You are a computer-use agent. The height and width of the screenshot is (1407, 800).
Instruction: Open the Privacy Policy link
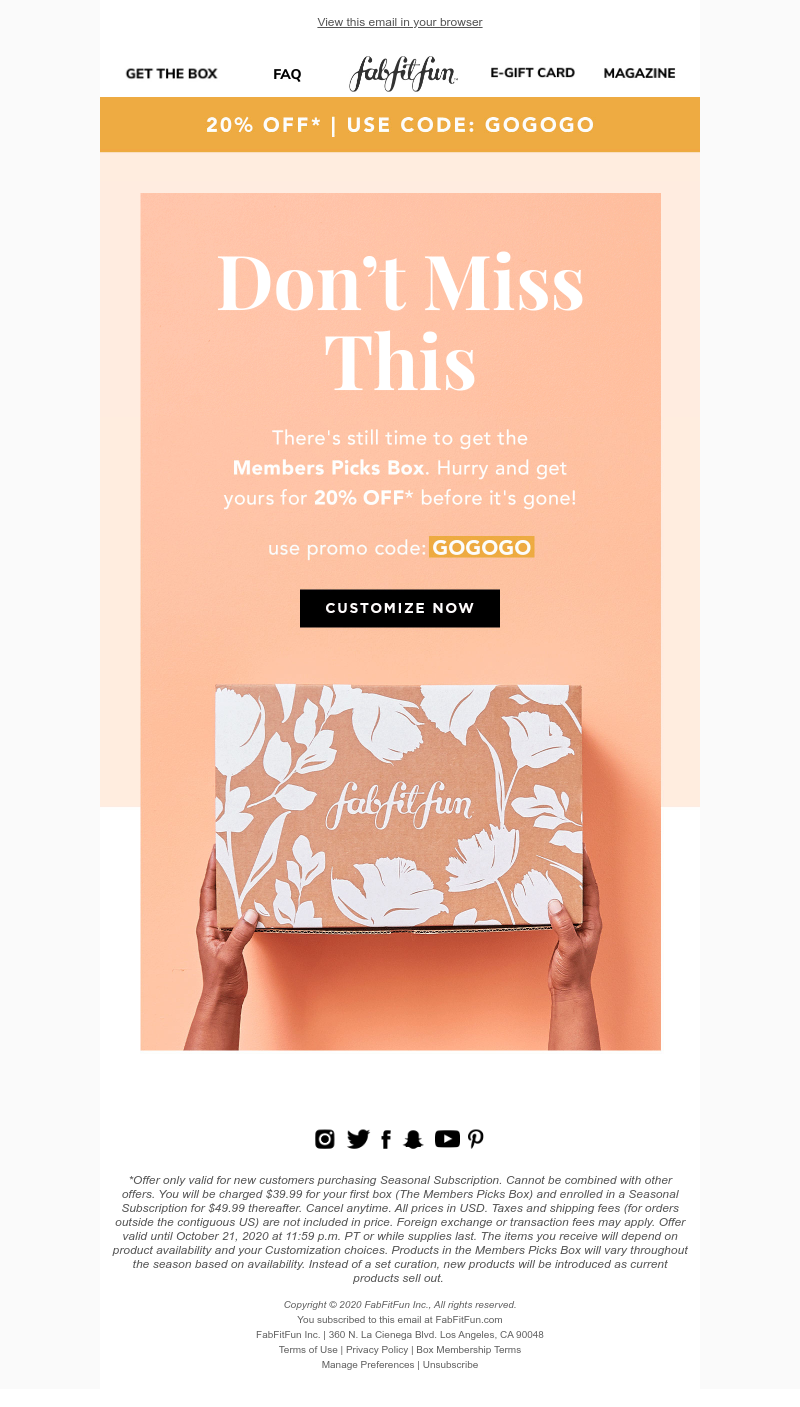pos(376,1349)
